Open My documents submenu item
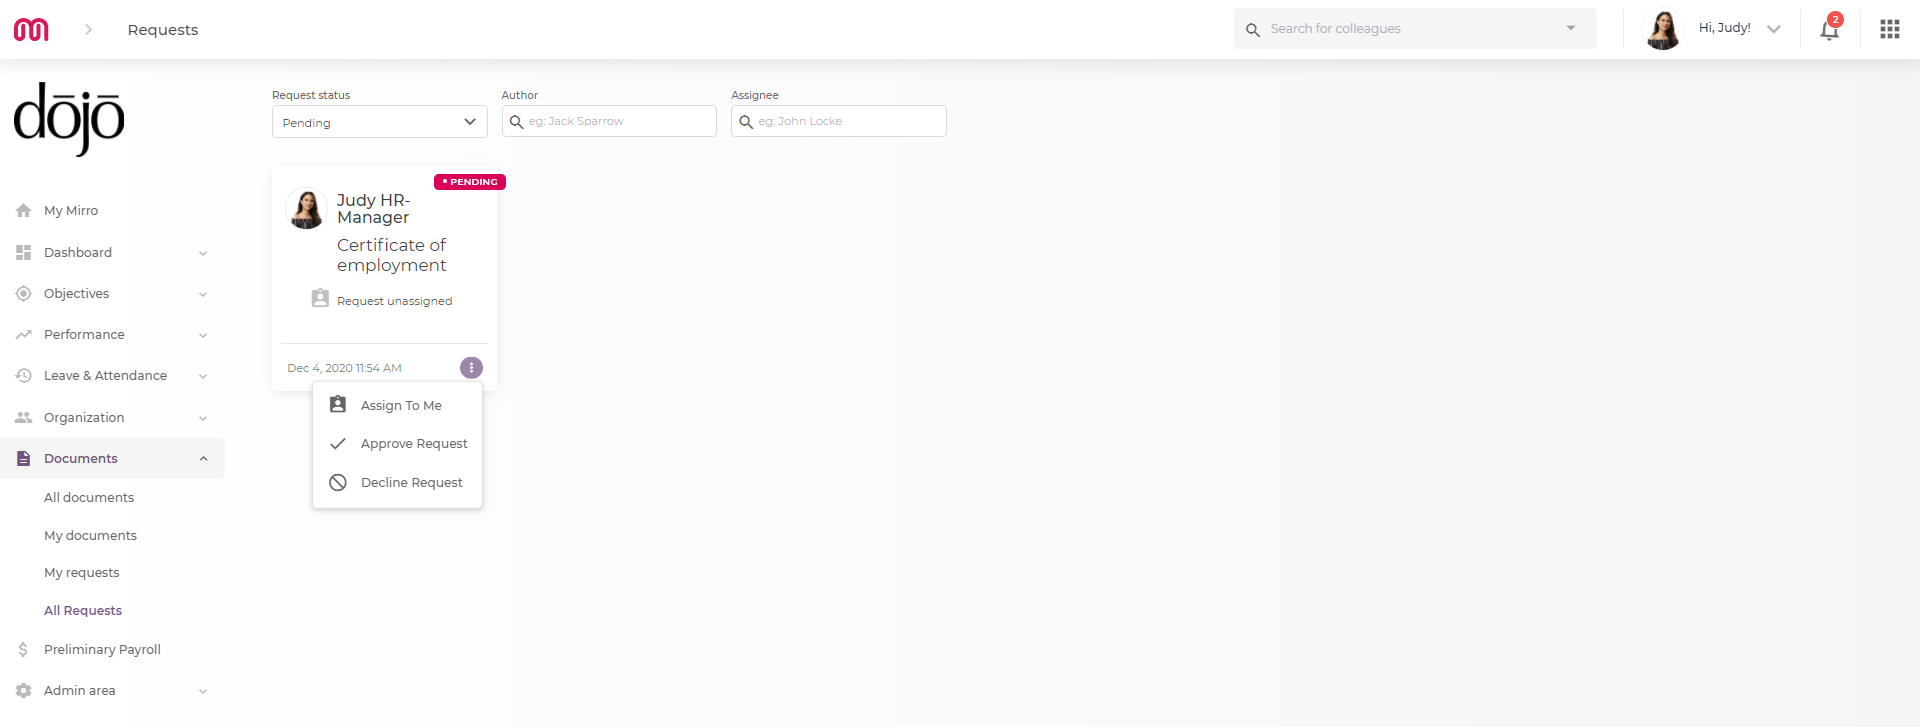 (x=90, y=536)
